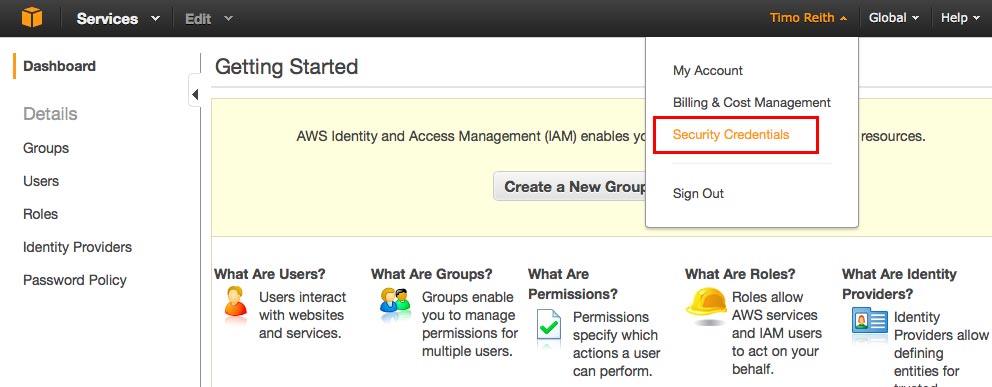Image resolution: width=992 pixels, height=387 pixels.
Task: Click the What Are Groups? heading
Action: [431, 274]
